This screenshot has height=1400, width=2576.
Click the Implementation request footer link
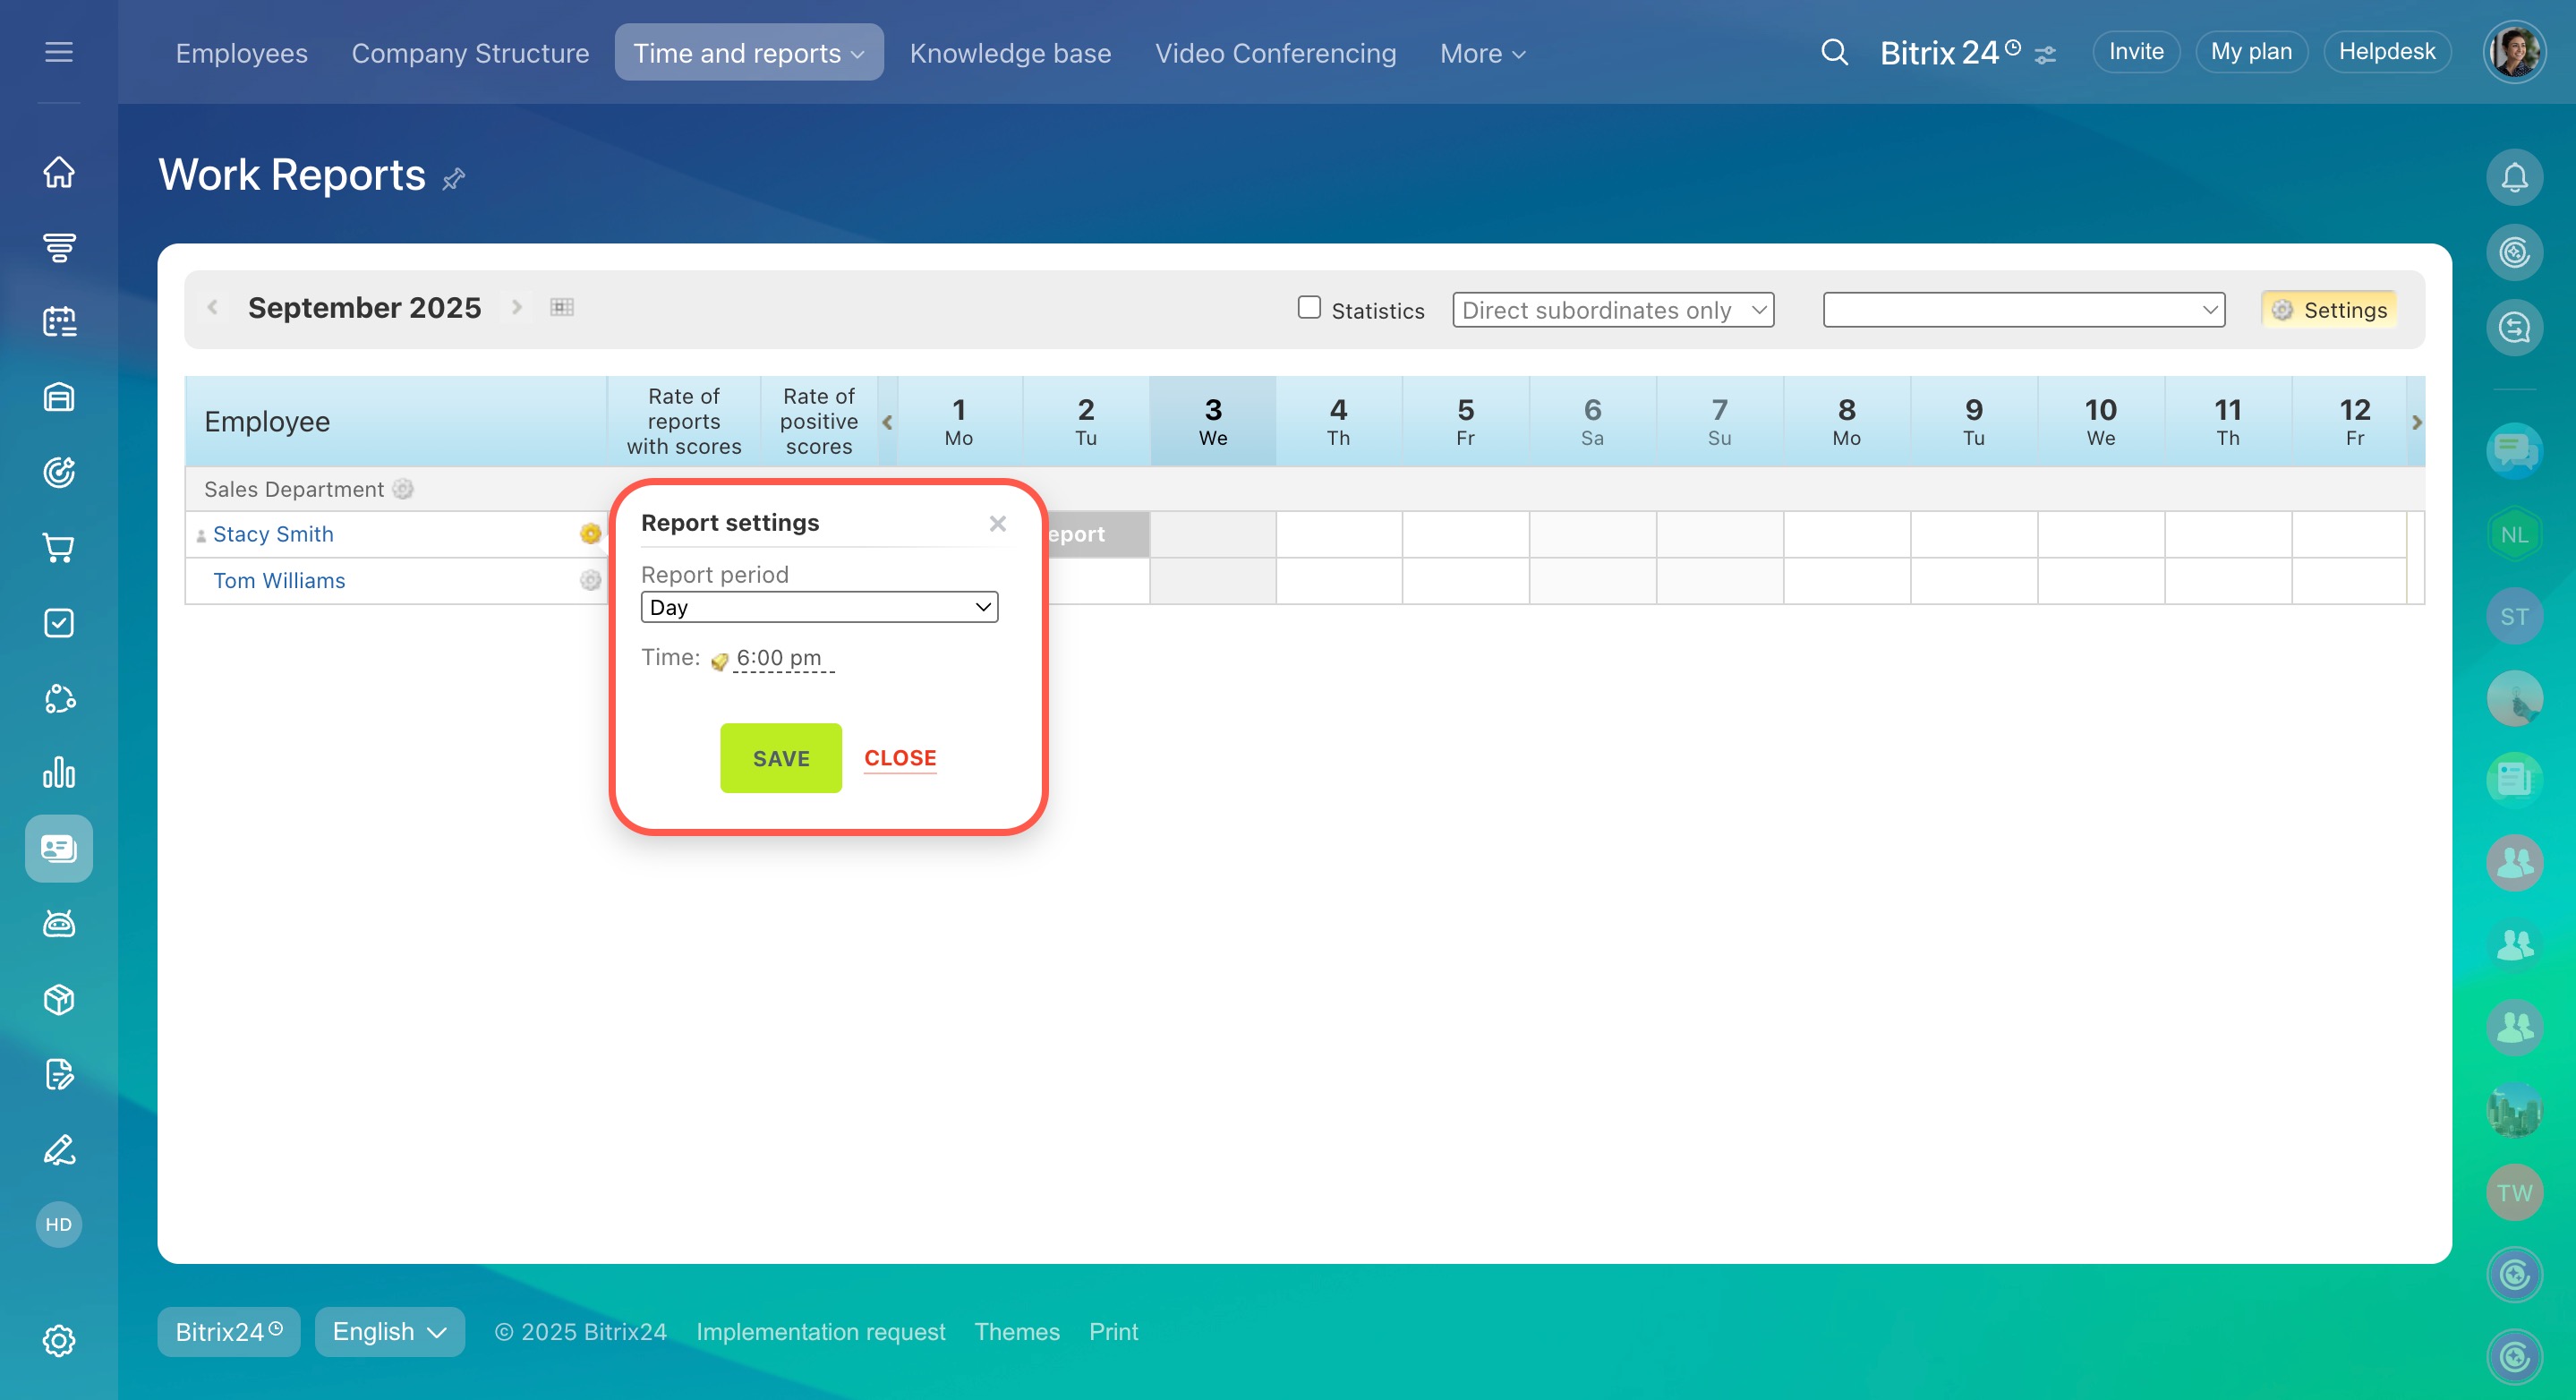(x=820, y=1332)
